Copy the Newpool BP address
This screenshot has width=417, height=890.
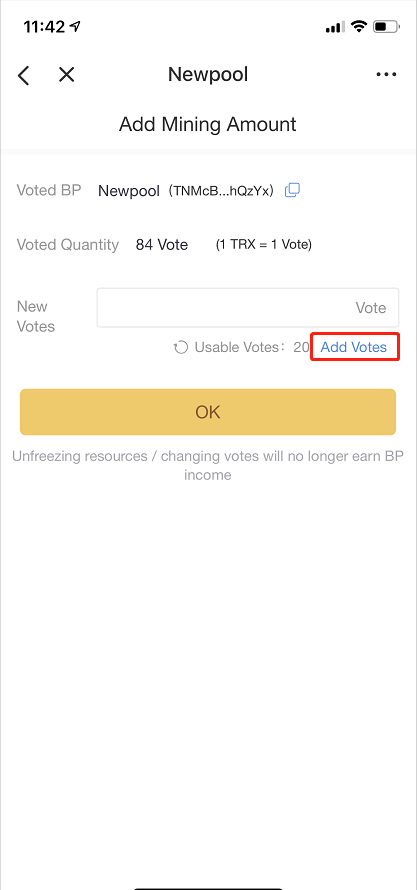pyautogui.click(x=292, y=190)
